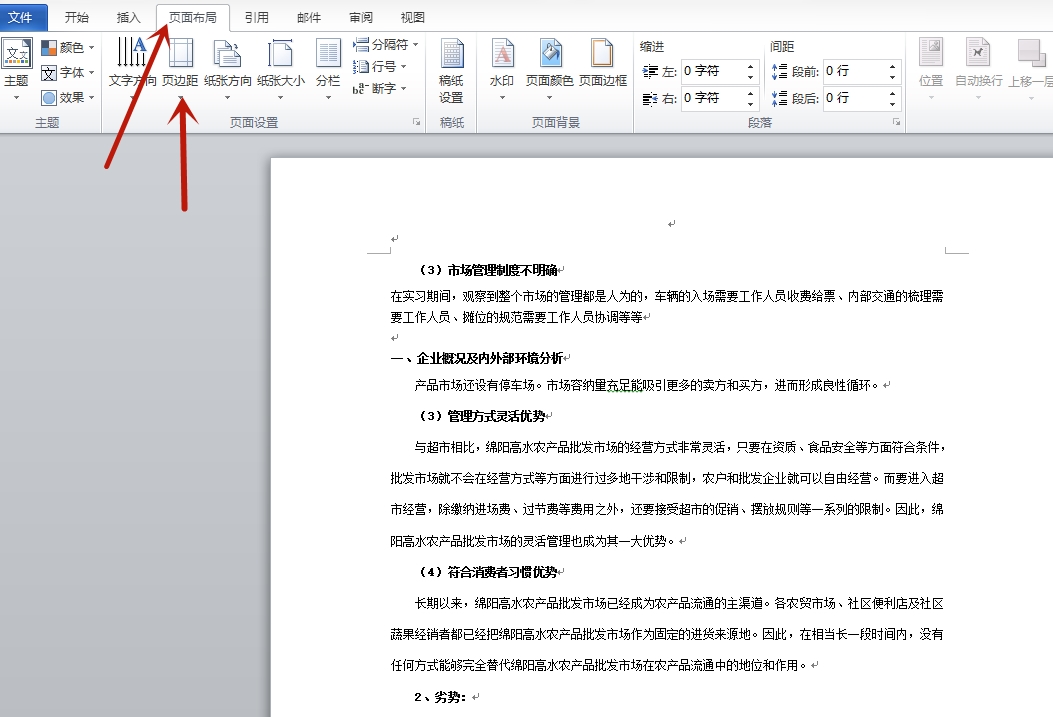Open the 邮件 tab
The height and width of the screenshot is (717, 1053).
(x=309, y=17)
